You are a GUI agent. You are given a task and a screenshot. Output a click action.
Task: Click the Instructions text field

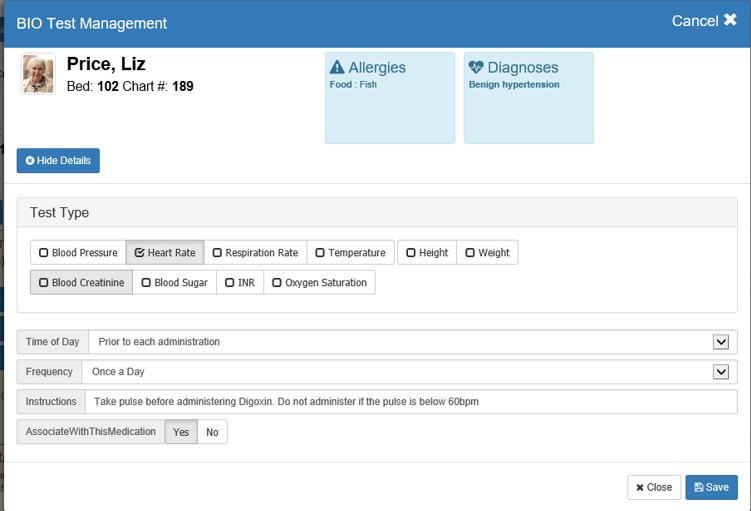412,402
